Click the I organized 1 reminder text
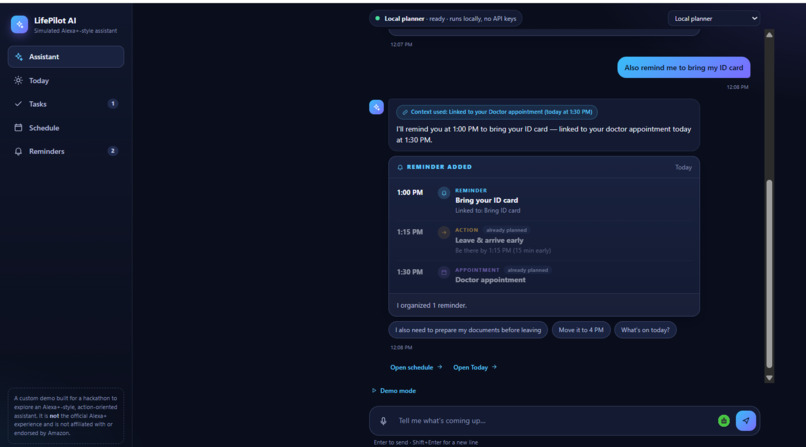This screenshot has height=447, width=806. pyautogui.click(x=431, y=305)
